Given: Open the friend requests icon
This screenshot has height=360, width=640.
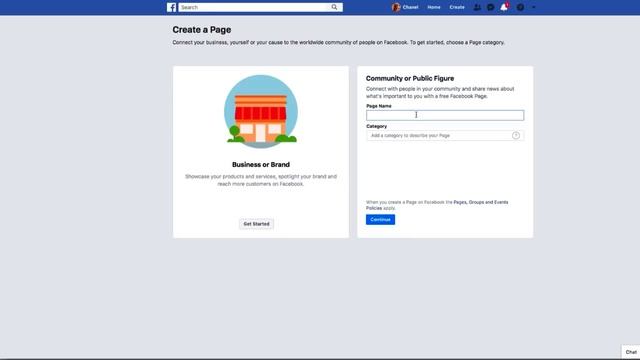Looking at the screenshot, I should (x=477, y=7).
